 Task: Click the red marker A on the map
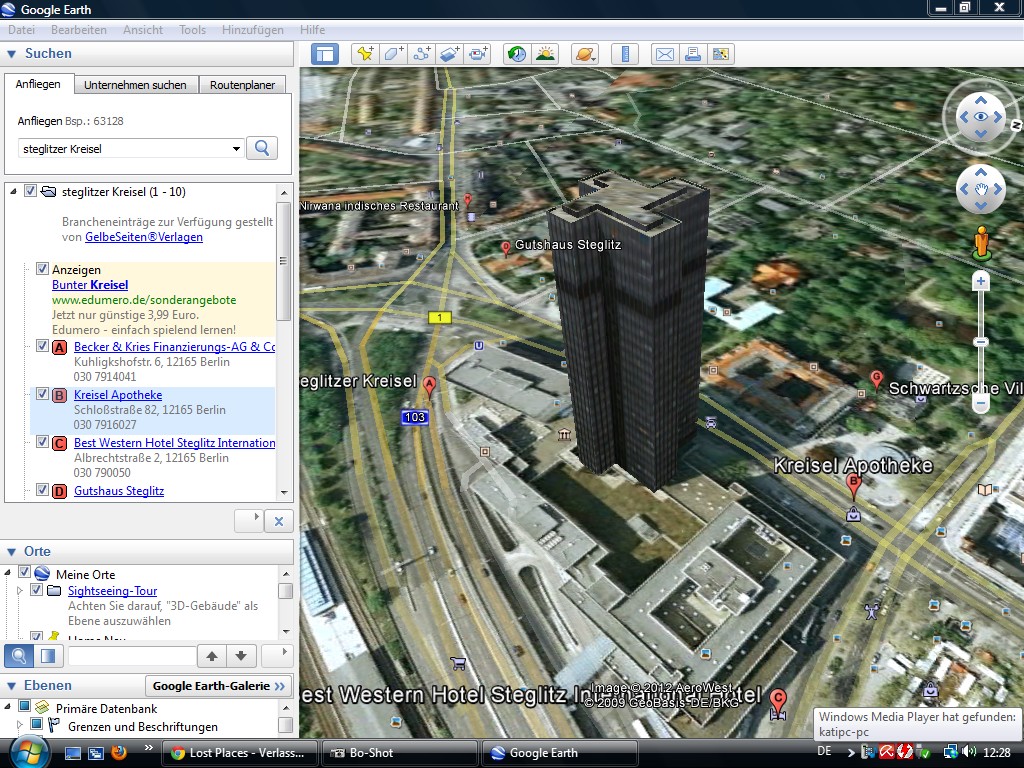tap(429, 385)
